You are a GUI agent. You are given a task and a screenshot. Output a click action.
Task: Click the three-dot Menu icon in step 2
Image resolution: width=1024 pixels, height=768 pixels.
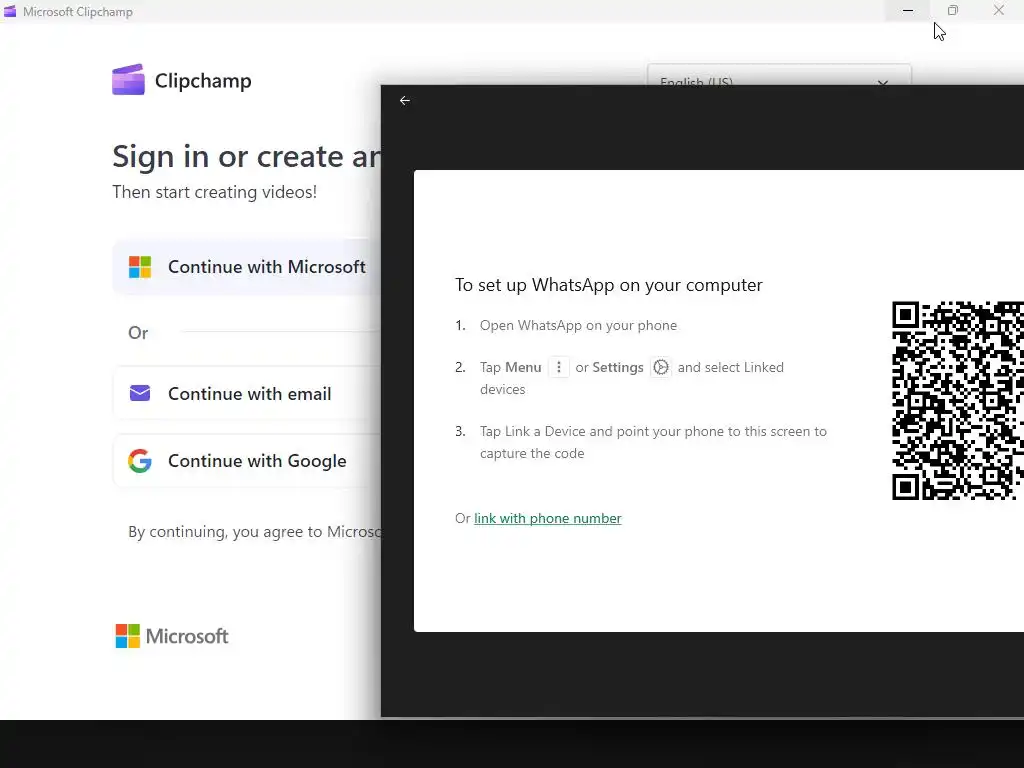click(x=558, y=367)
